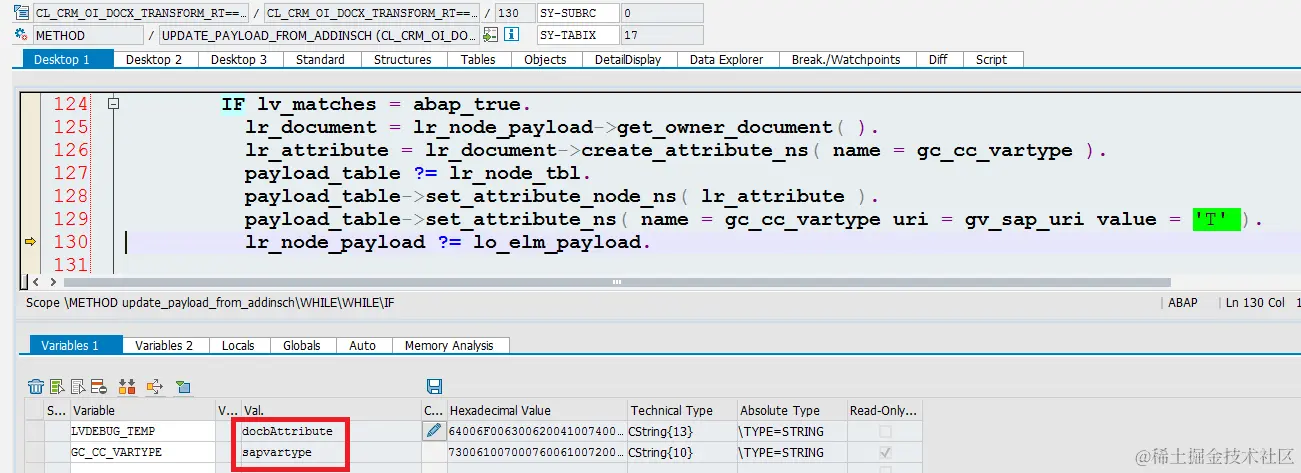Screen dimensions: 1301x473
Task: Open the Standard tab
Action: click(320, 60)
